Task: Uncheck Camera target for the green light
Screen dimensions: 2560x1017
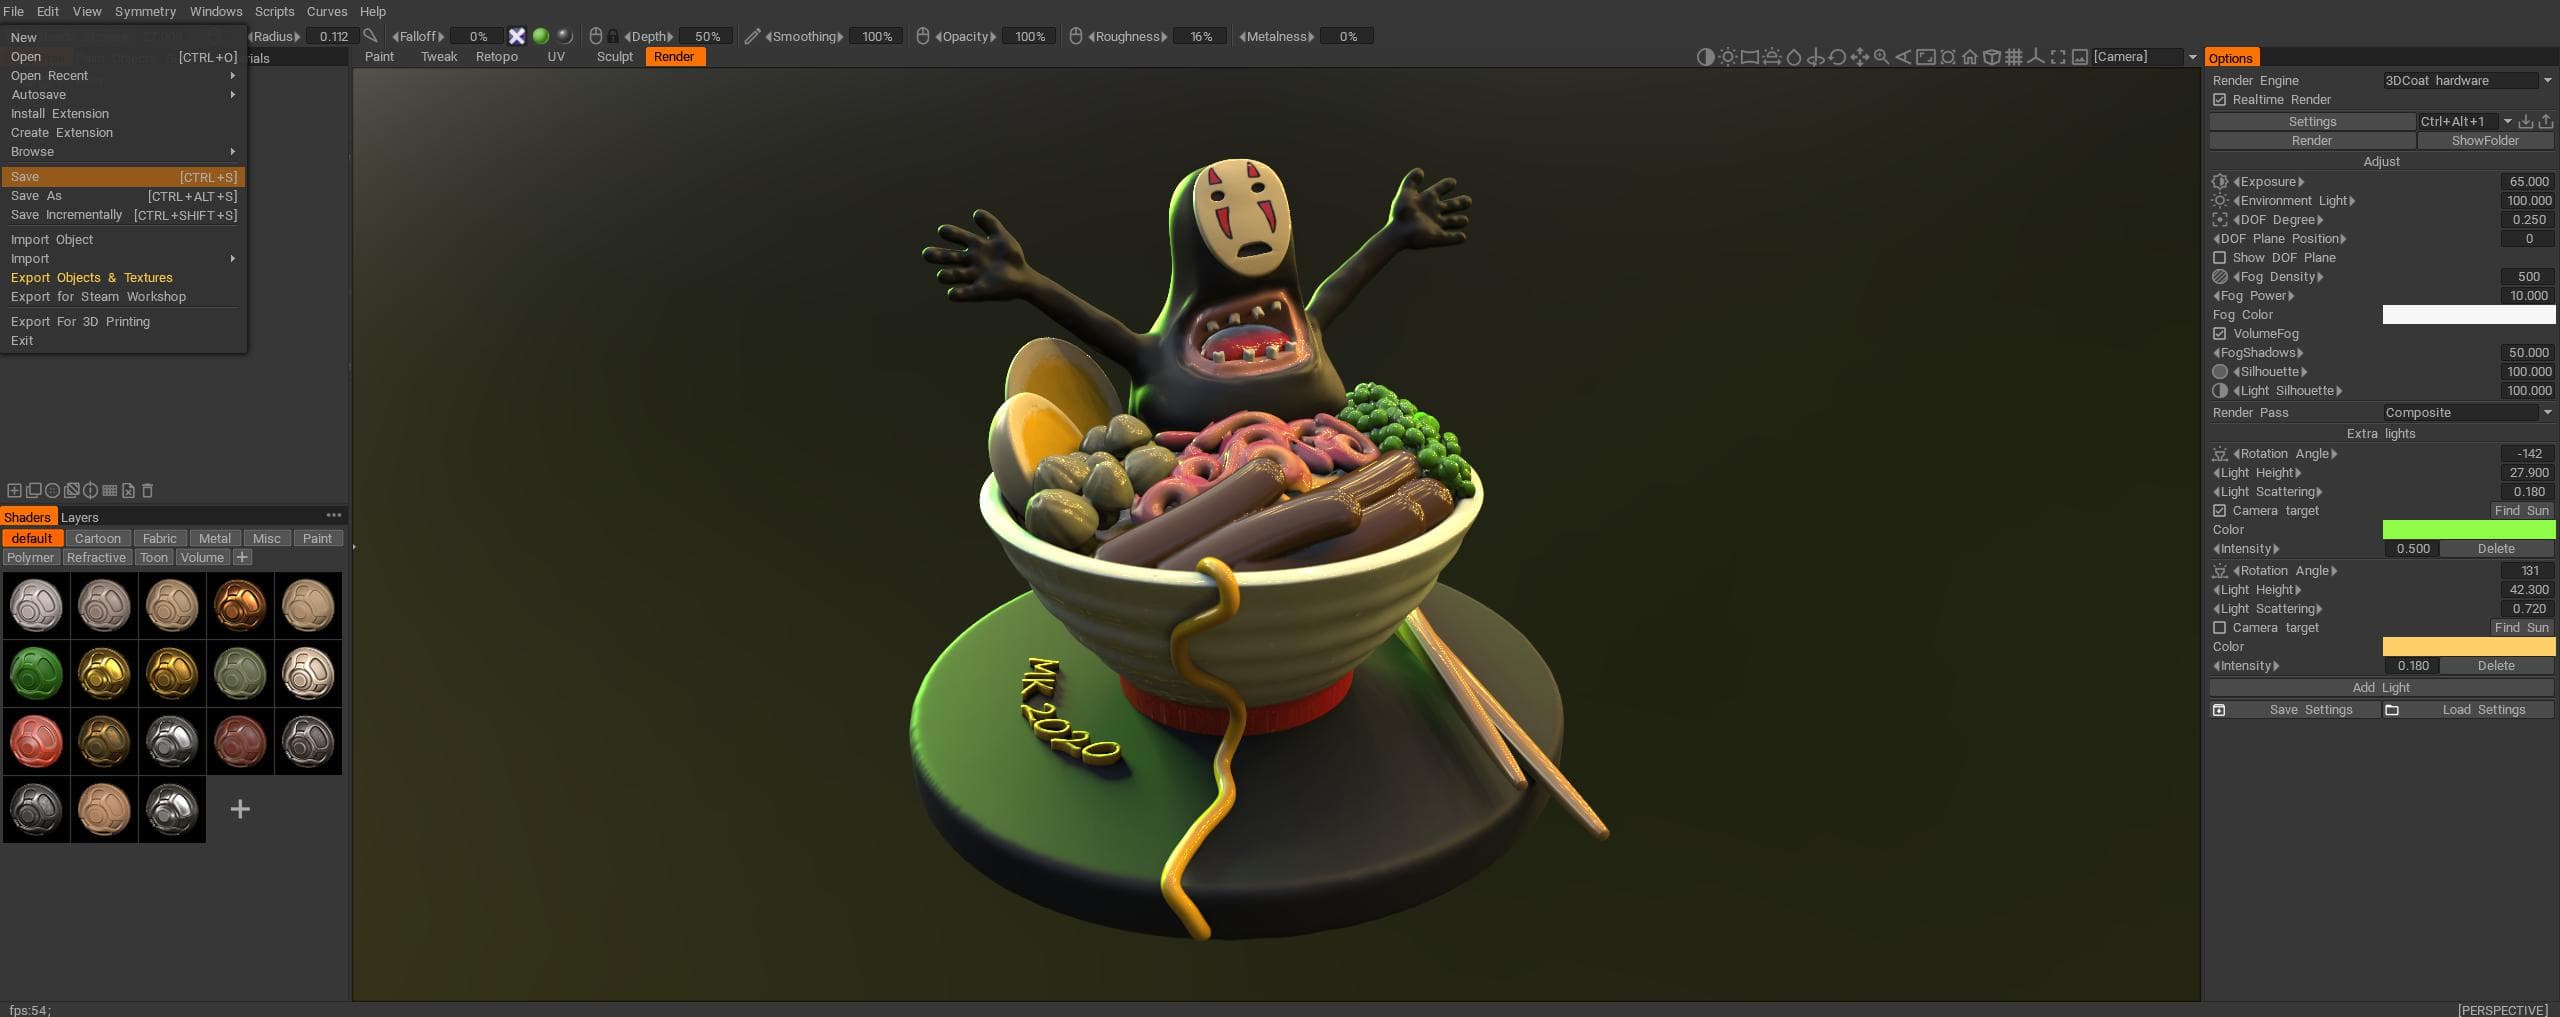Action: (2220, 511)
